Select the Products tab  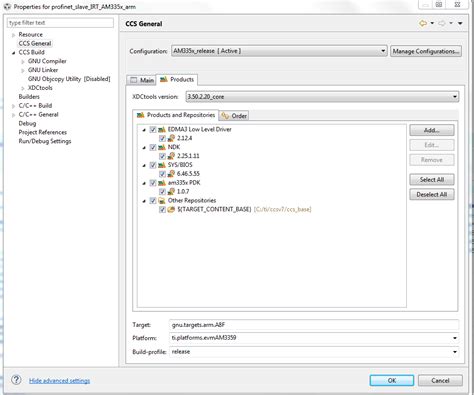177,79
